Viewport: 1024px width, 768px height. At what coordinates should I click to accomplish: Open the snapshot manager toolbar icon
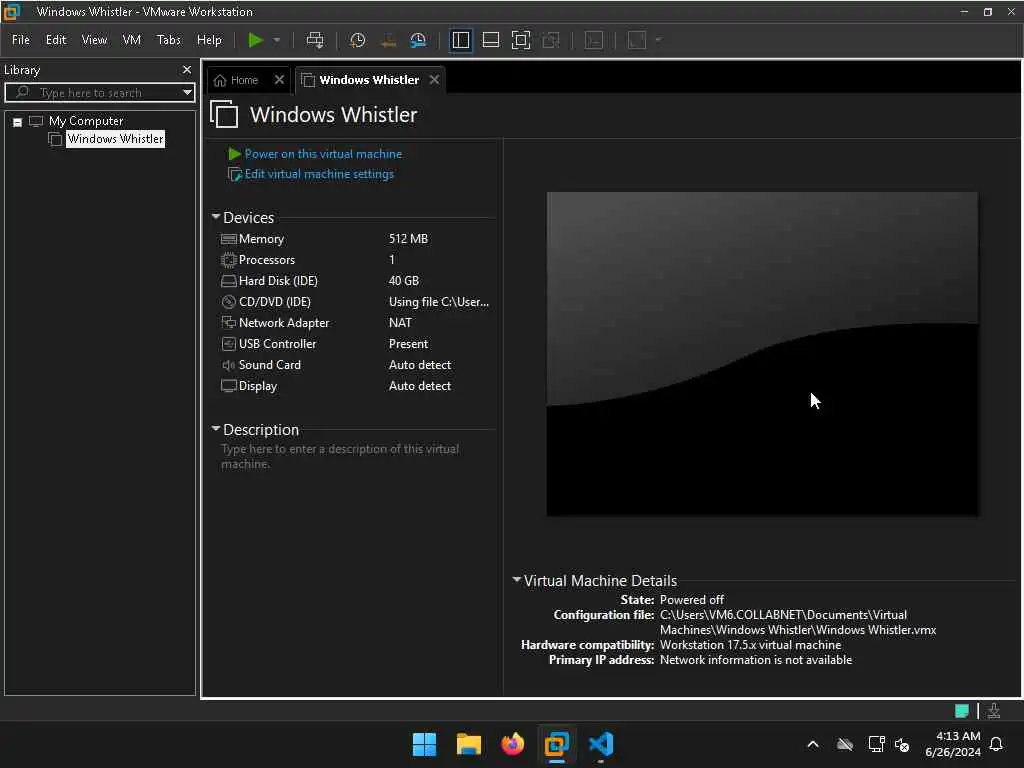pos(418,40)
